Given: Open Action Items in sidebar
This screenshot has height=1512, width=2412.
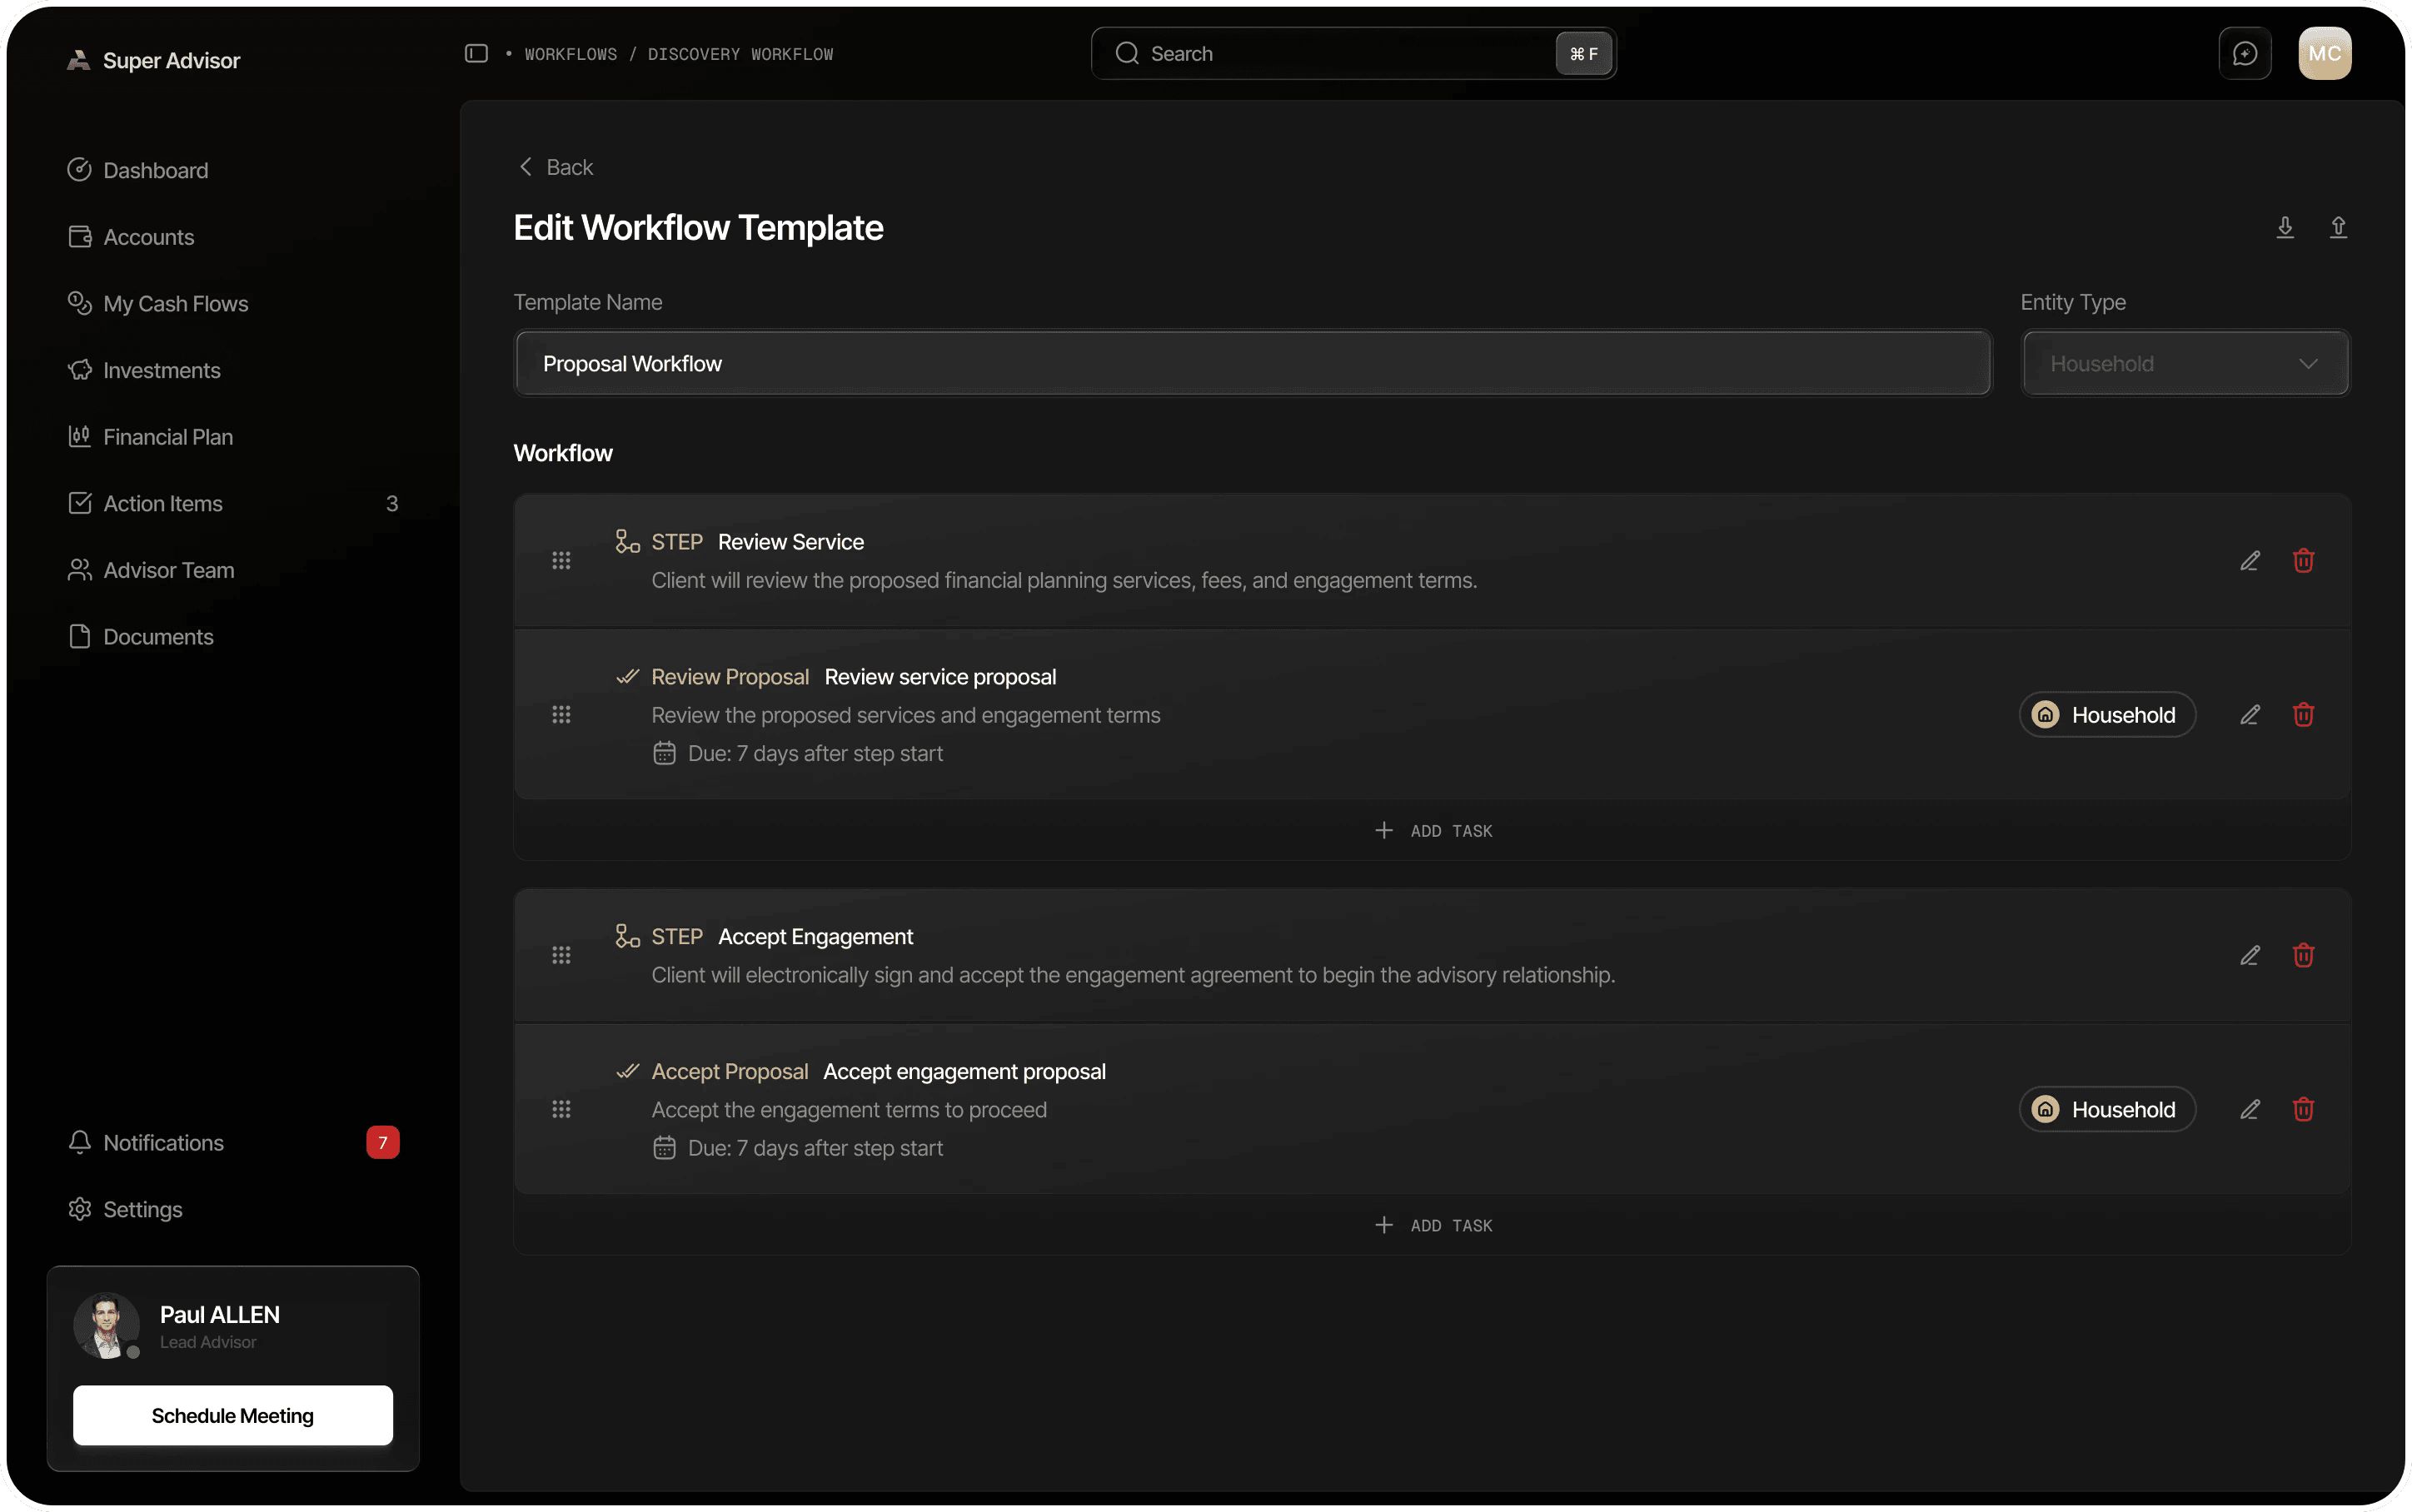Looking at the screenshot, I should pyautogui.click(x=232, y=504).
